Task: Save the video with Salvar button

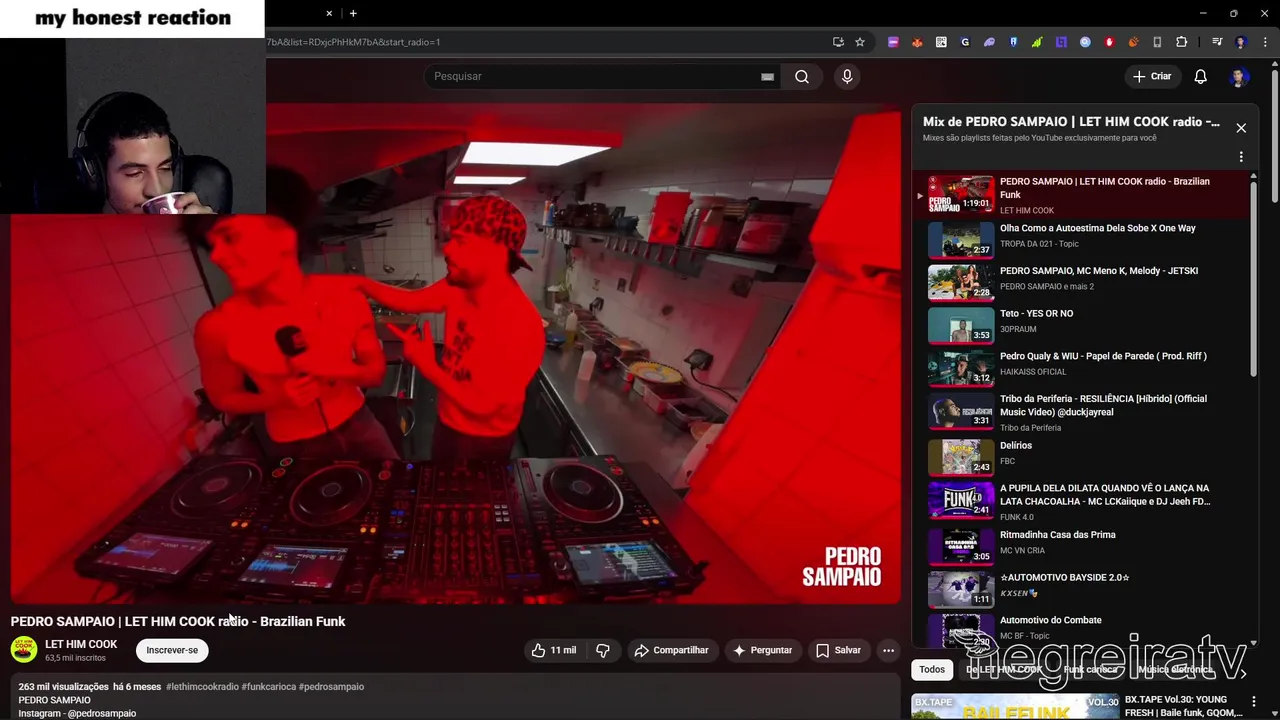Action: pos(838,650)
